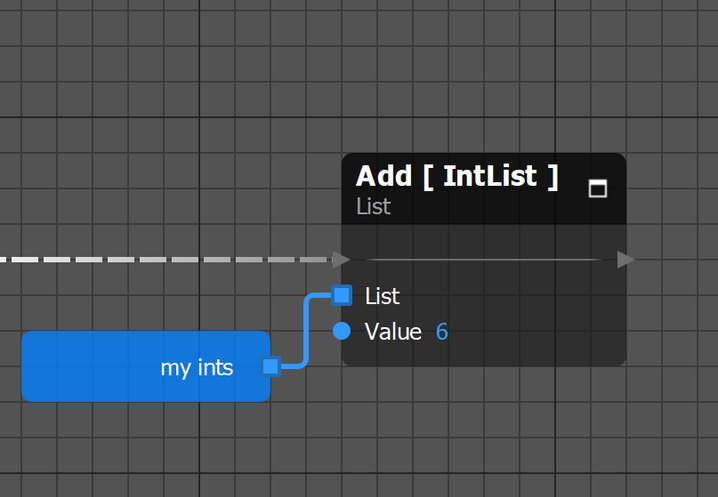This screenshot has height=497, width=718.
Task: Select the blue my ints variable node
Action: (x=146, y=366)
